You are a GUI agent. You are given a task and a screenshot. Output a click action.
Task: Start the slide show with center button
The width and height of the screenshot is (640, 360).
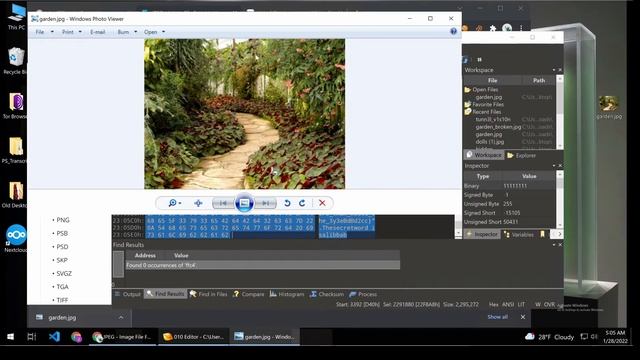pos(244,203)
